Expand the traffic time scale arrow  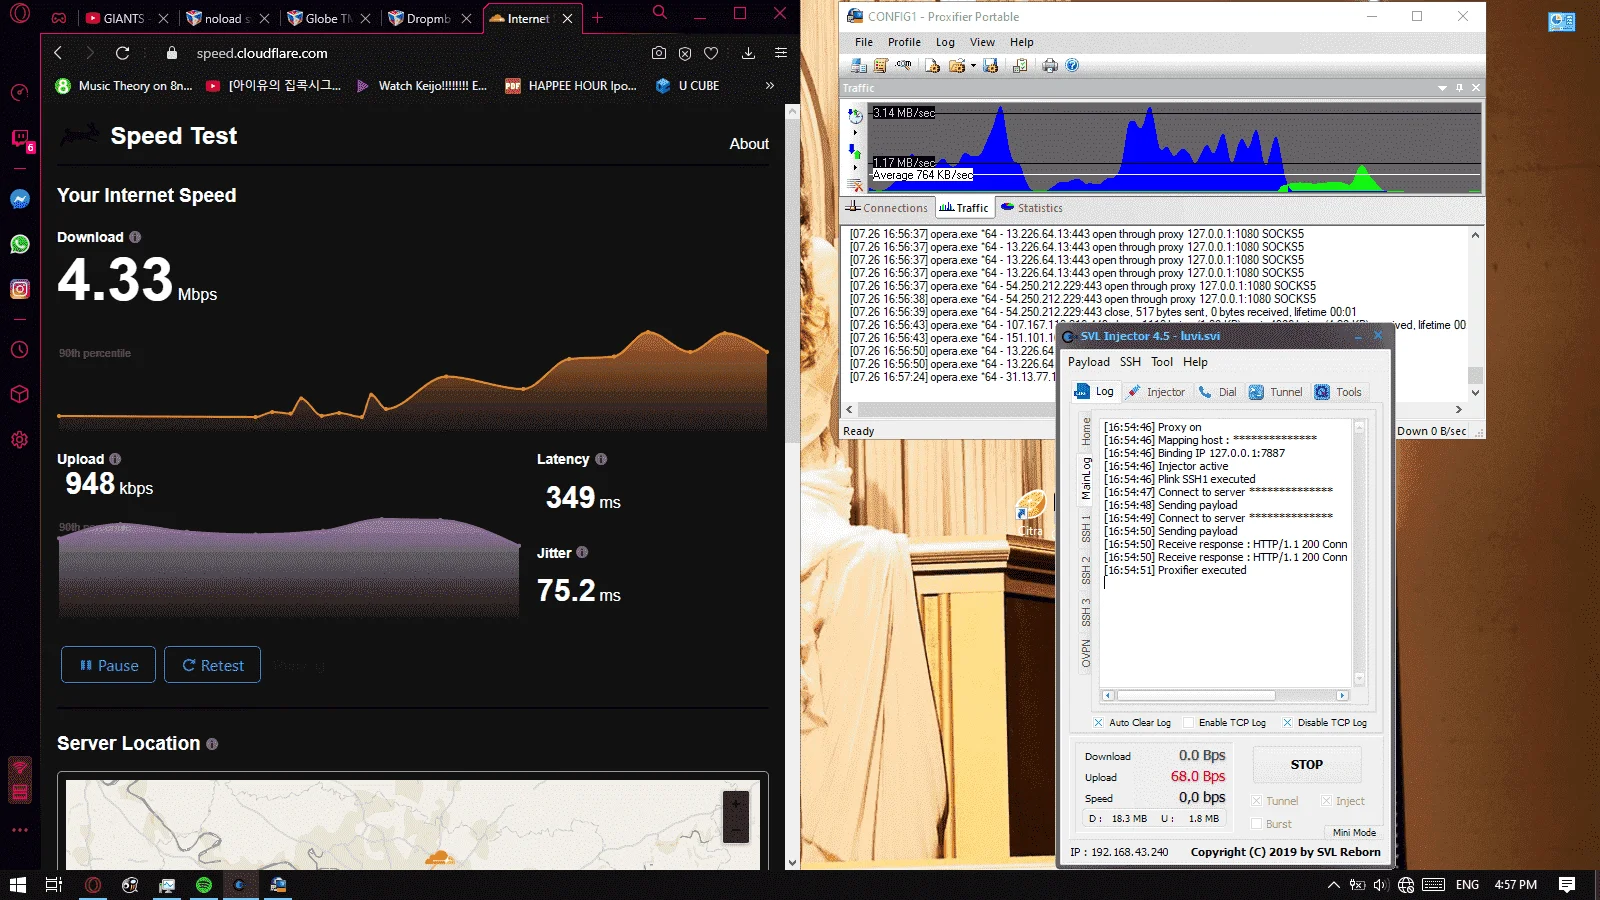pyautogui.click(x=855, y=132)
